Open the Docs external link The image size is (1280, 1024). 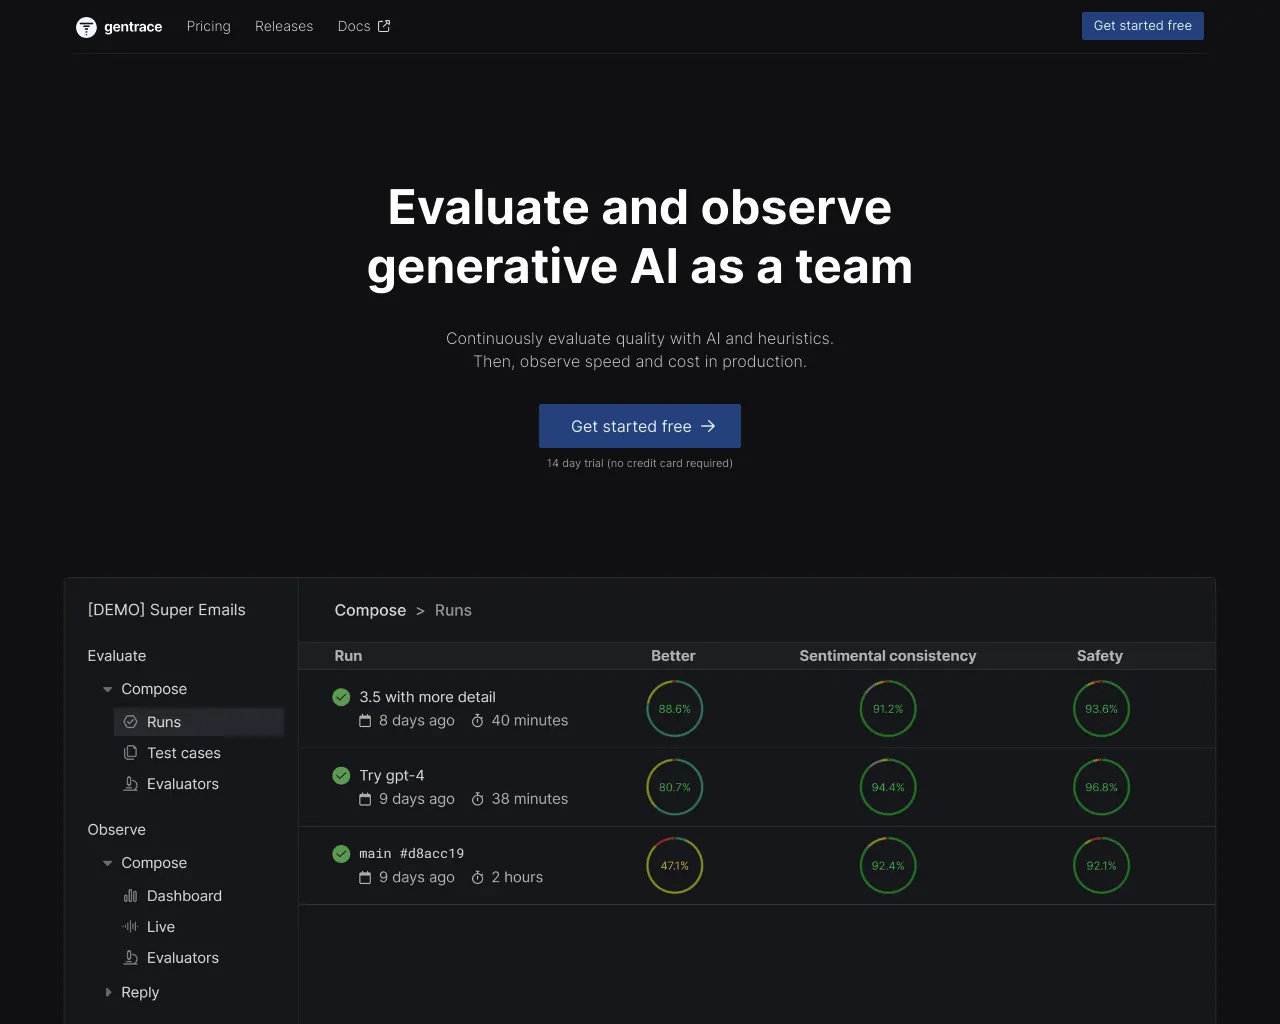(x=363, y=26)
